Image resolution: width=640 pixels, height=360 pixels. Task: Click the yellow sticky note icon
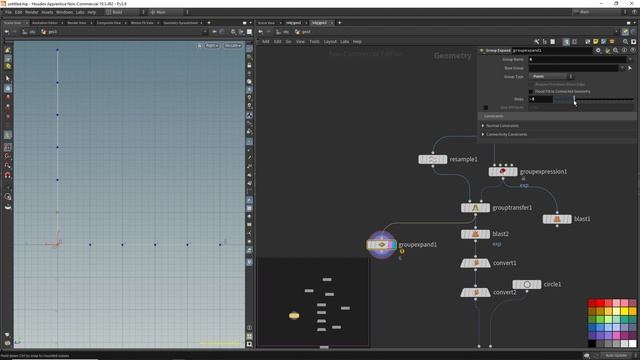coord(596,42)
